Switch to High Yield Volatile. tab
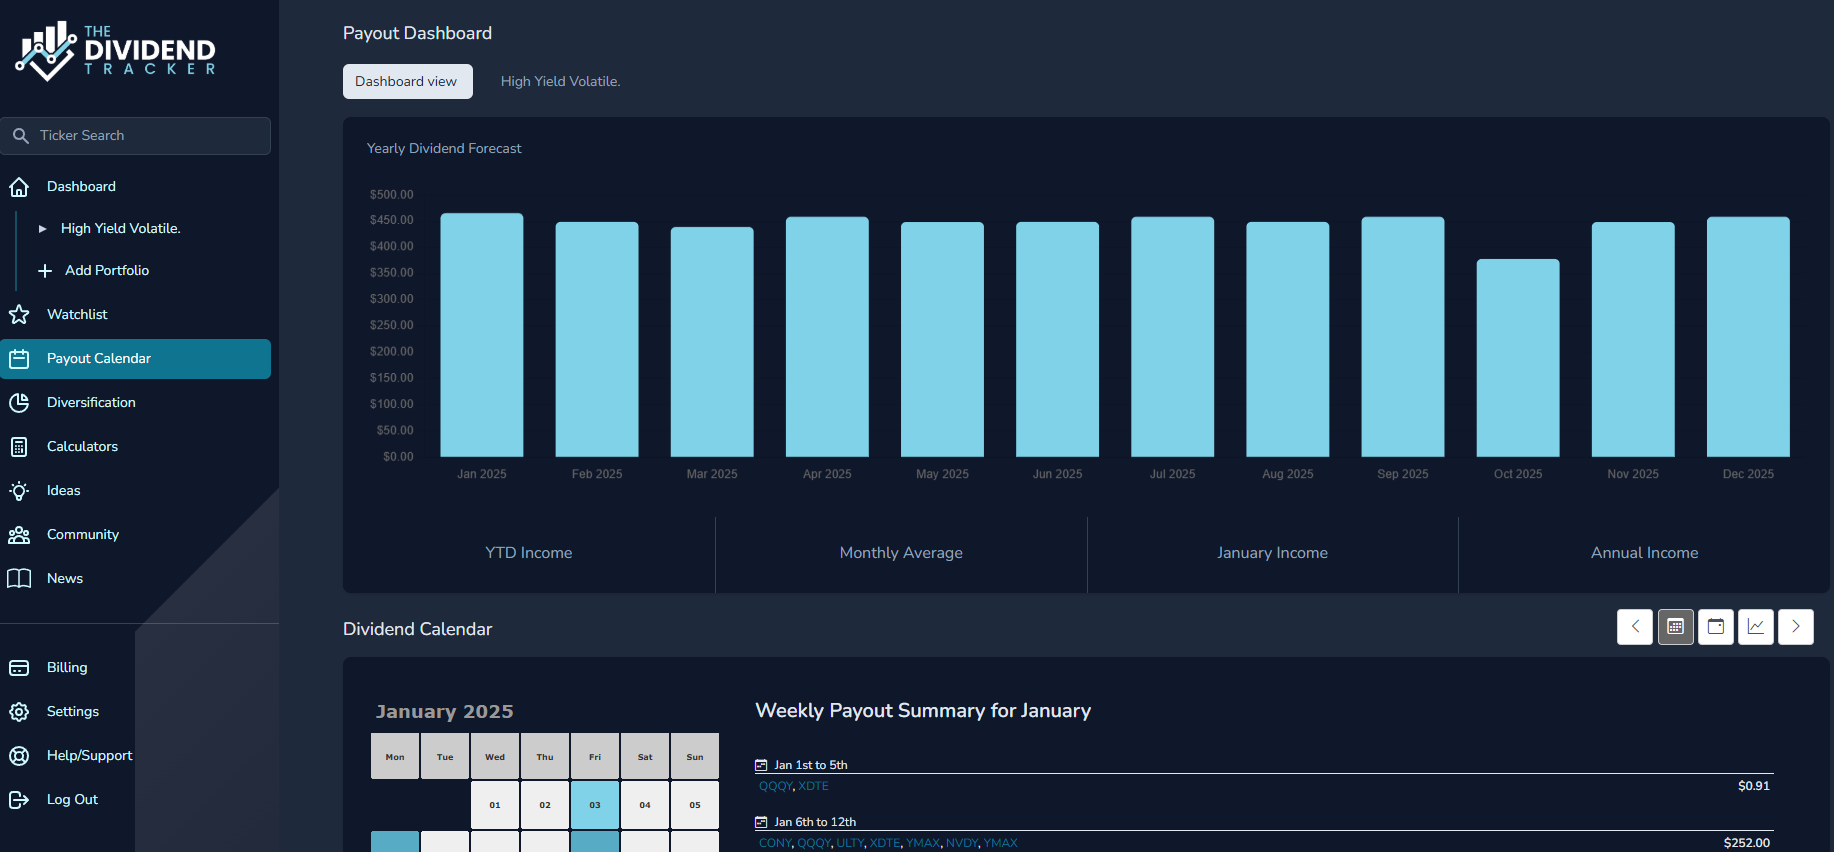Screen dimensions: 1834x852 tap(561, 82)
